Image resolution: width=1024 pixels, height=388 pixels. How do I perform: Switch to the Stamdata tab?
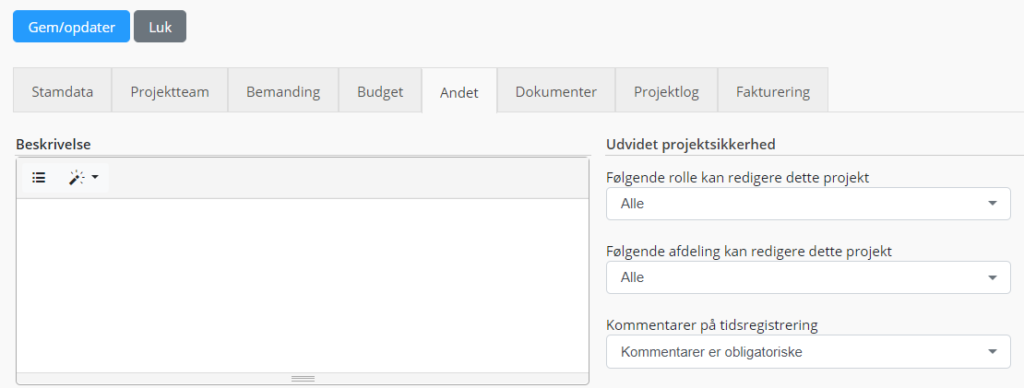(x=63, y=91)
